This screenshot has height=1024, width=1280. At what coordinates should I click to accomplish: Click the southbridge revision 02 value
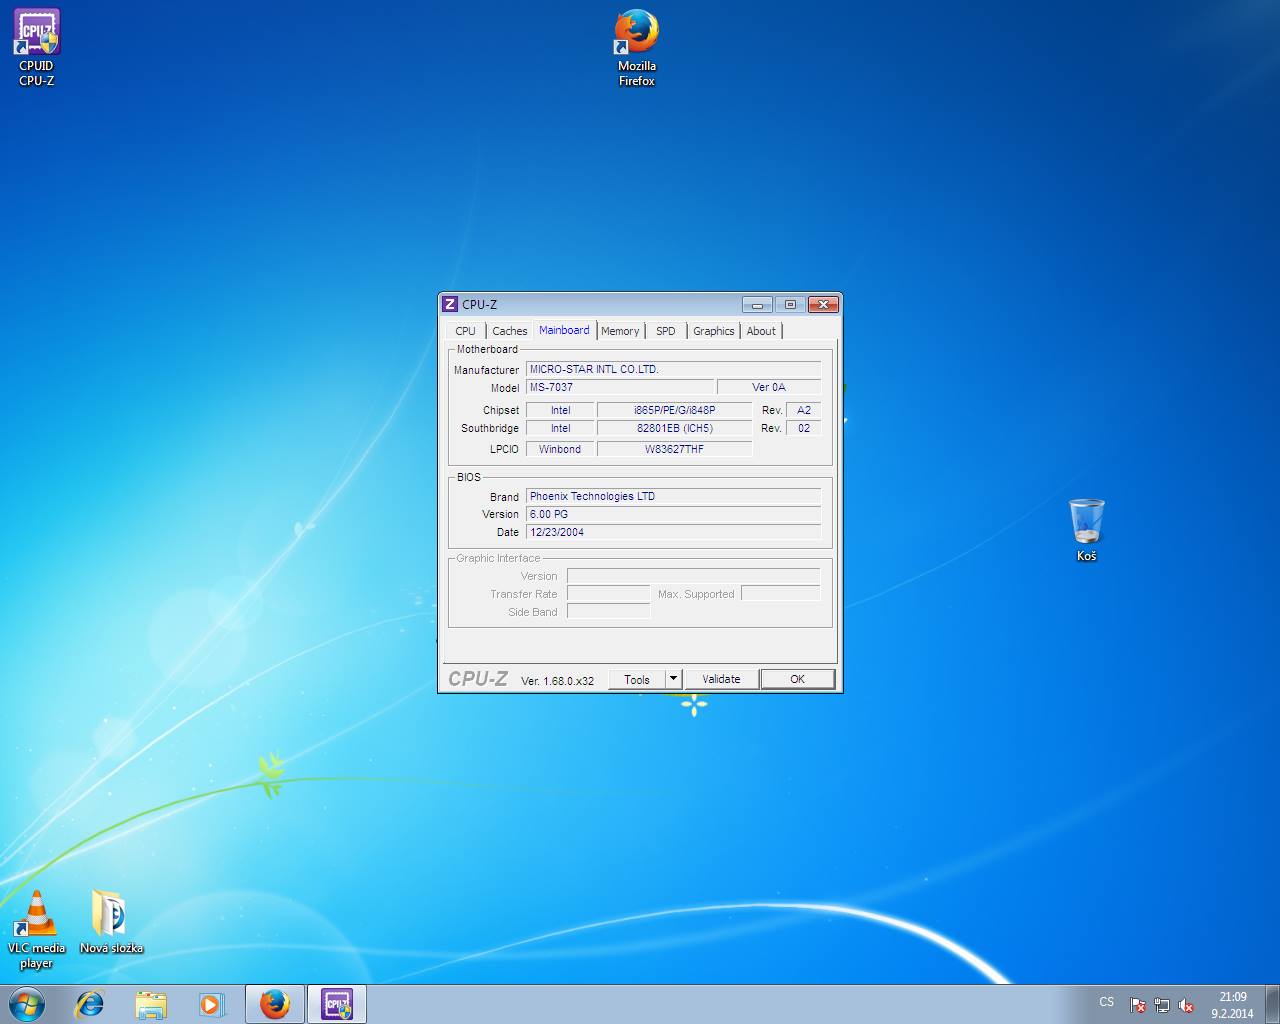[x=804, y=428]
